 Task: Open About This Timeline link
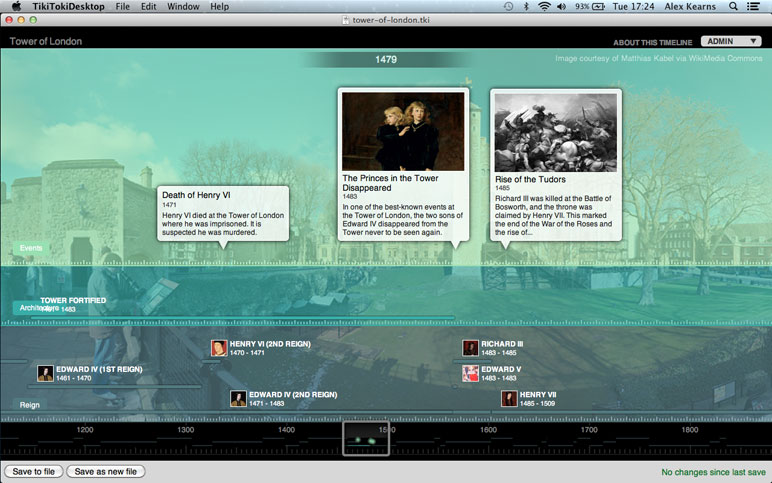pos(652,42)
